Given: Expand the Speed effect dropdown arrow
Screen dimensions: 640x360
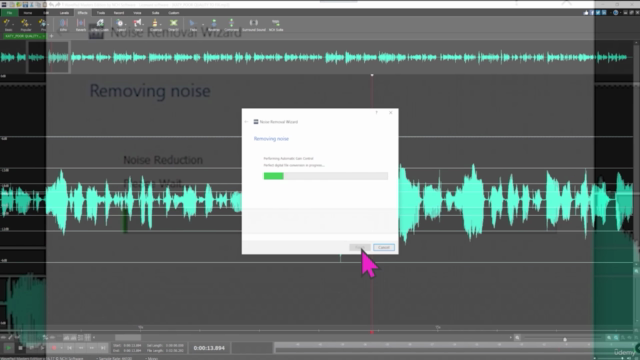Looking at the screenshot, I should [x=127, y=24].
